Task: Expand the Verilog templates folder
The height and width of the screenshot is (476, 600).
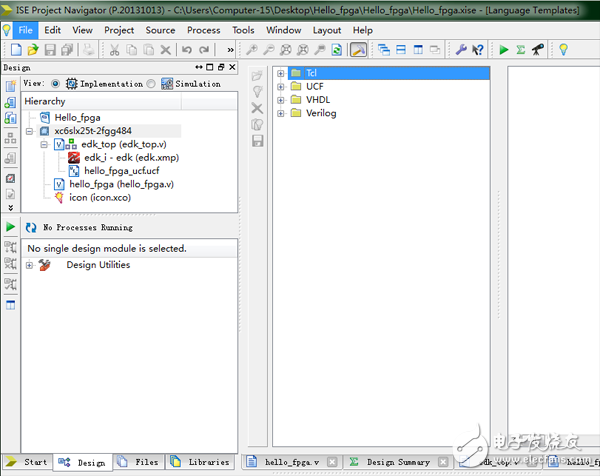Action: pos(281,113)
